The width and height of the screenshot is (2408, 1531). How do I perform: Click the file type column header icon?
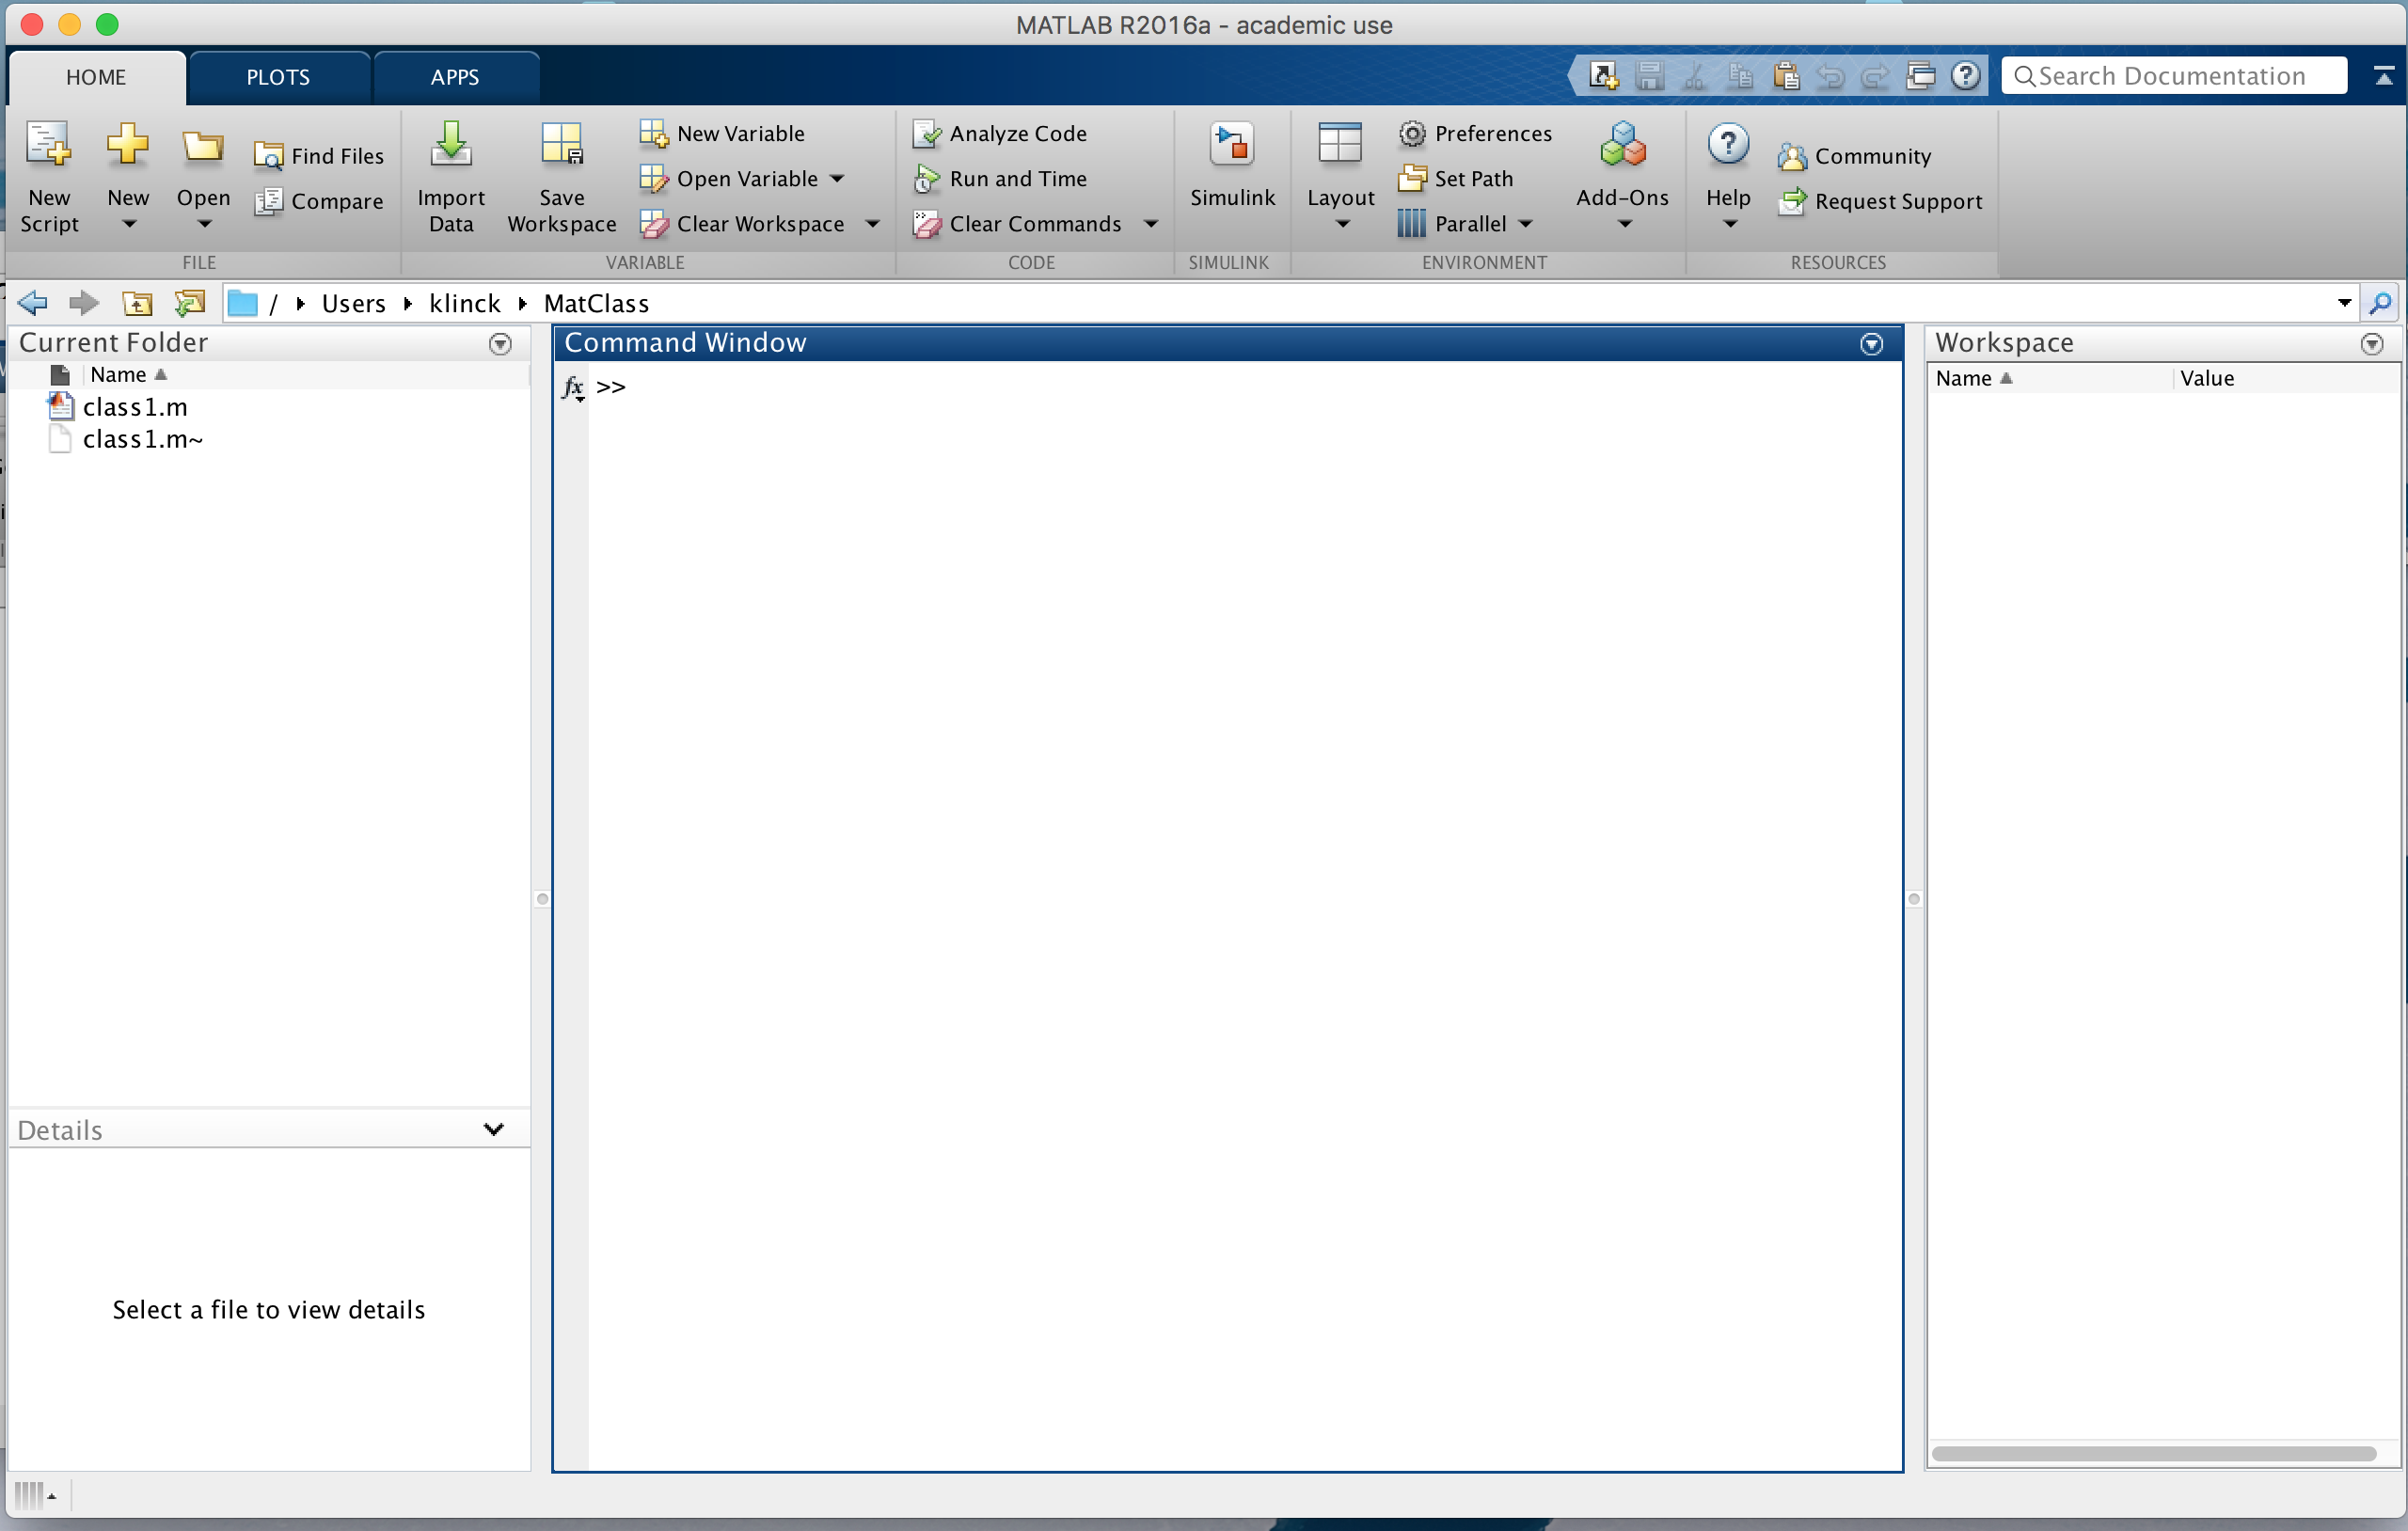[60, 375]
